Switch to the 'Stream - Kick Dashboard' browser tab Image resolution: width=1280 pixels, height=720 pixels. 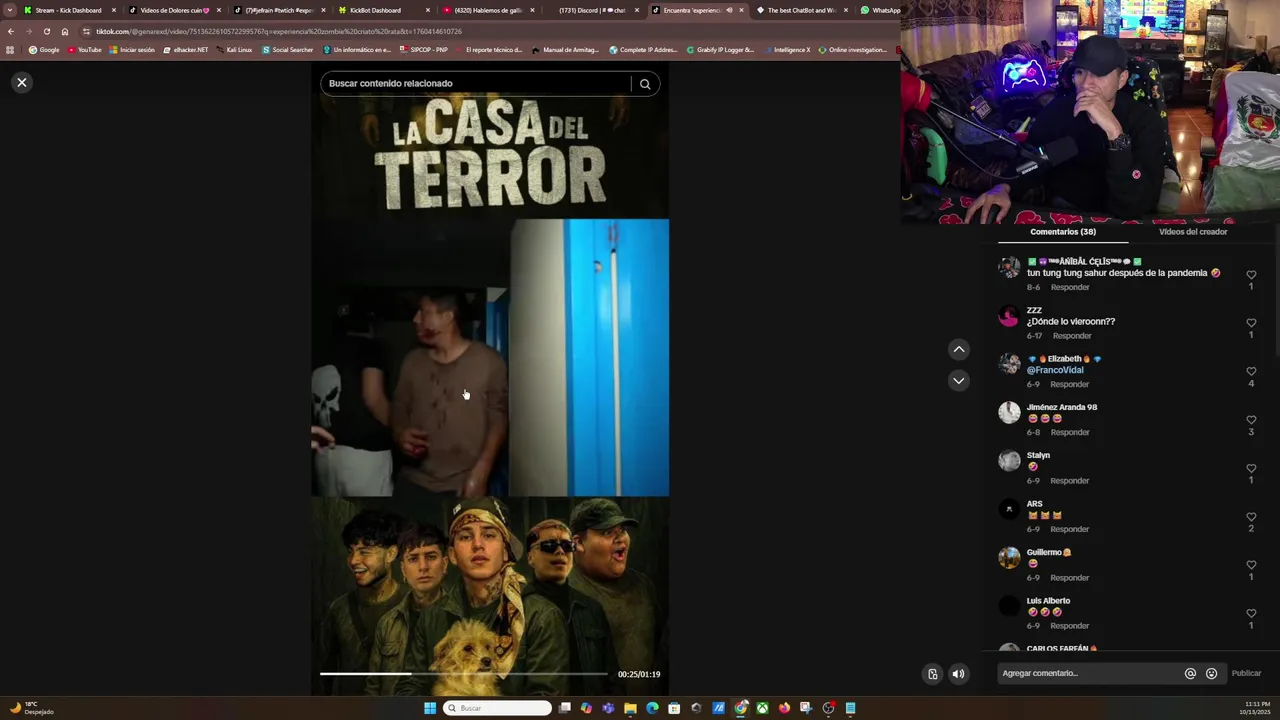pos(68,10)
